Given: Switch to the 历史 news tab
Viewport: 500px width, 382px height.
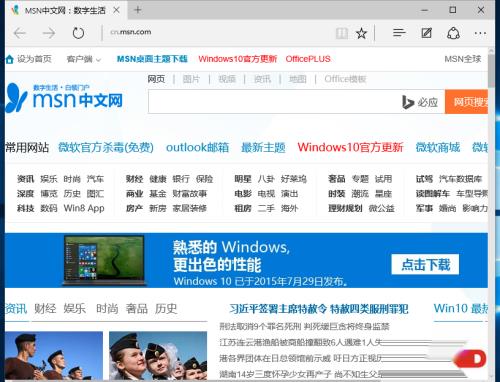Looking at the screenshot, I should pos(166,308).
